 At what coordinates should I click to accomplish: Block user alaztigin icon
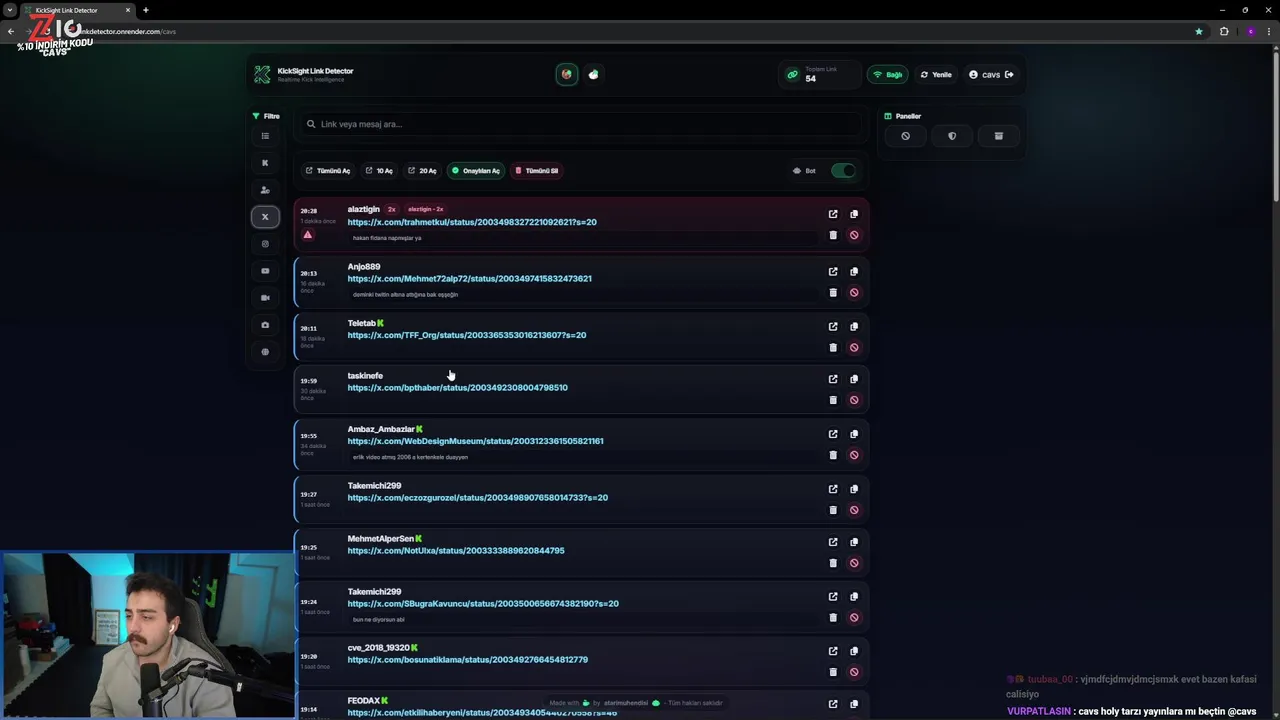(x=854, y=235)
